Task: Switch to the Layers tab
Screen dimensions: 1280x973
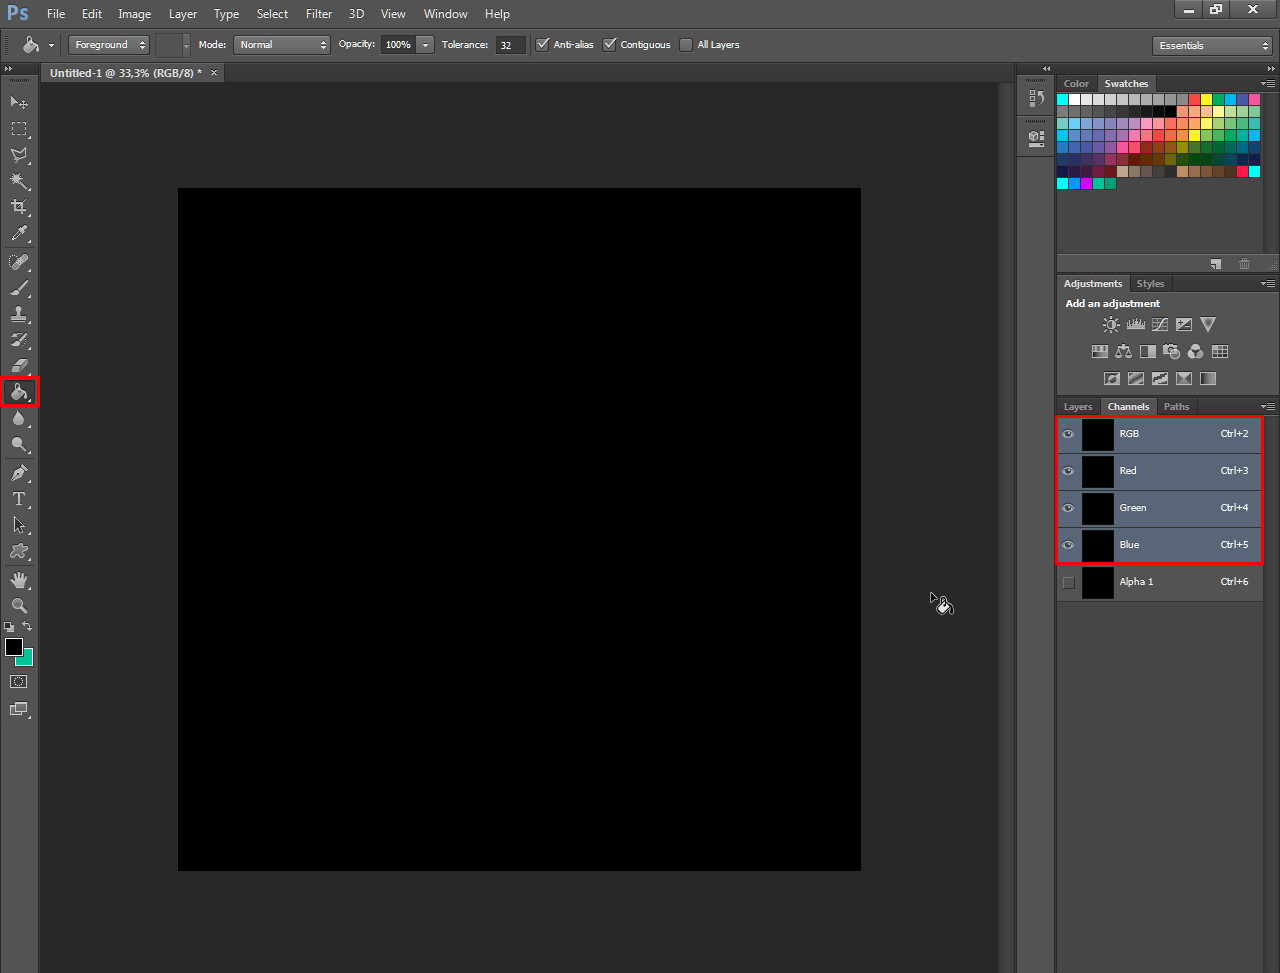Action: (1078, 407)
